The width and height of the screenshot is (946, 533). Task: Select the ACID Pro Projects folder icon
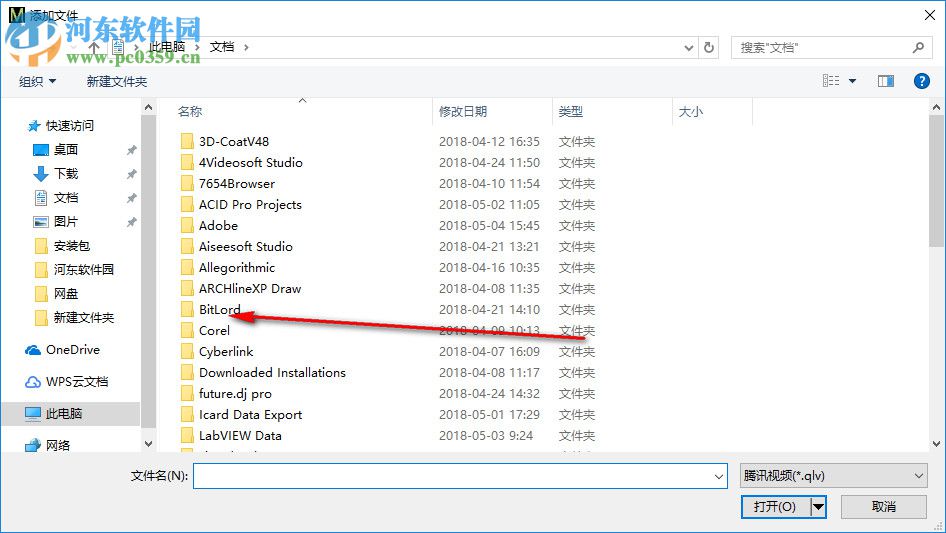point(187,205)
